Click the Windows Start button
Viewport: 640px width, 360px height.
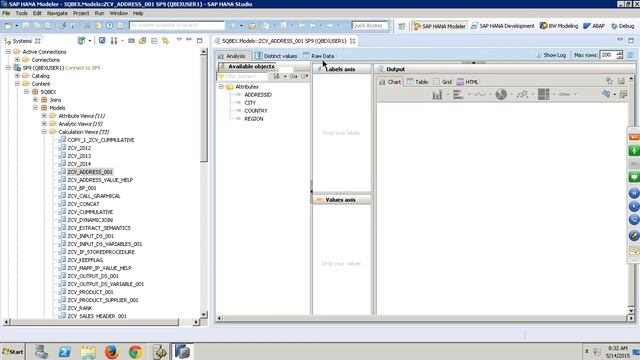(x=13, y=352)
